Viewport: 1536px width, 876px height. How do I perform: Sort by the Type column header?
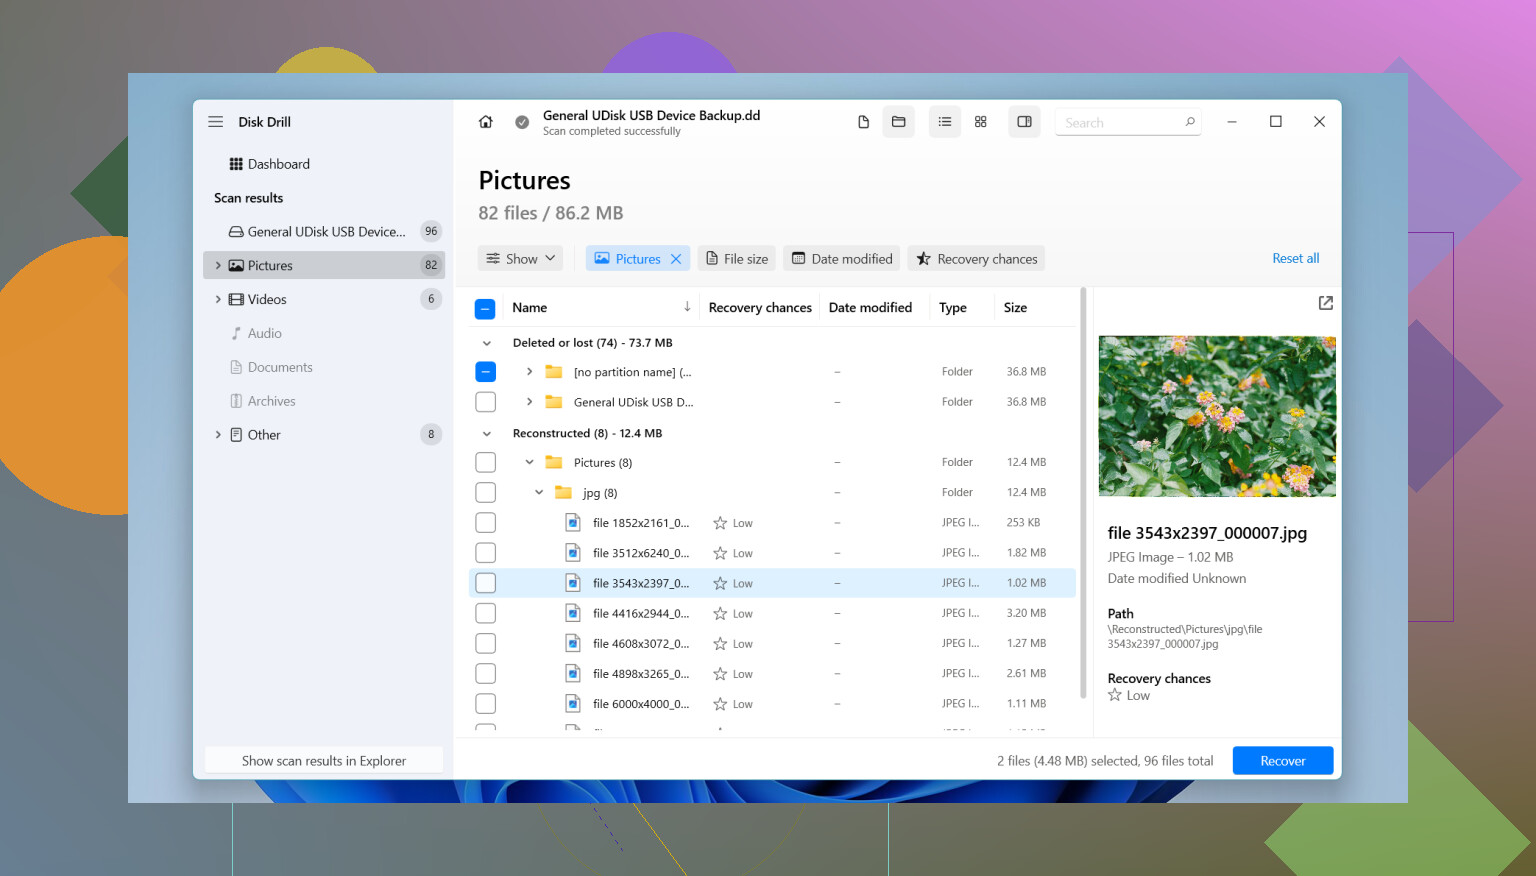(953, 308)
